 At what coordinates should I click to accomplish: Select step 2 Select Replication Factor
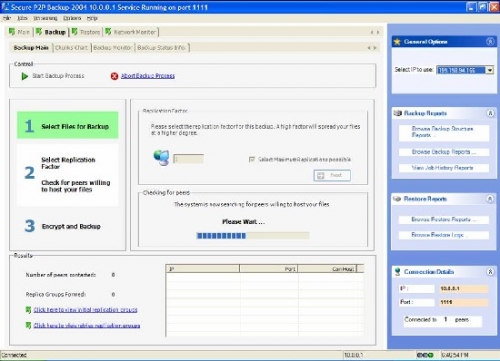pyautogui.click(x=68, y=174)
